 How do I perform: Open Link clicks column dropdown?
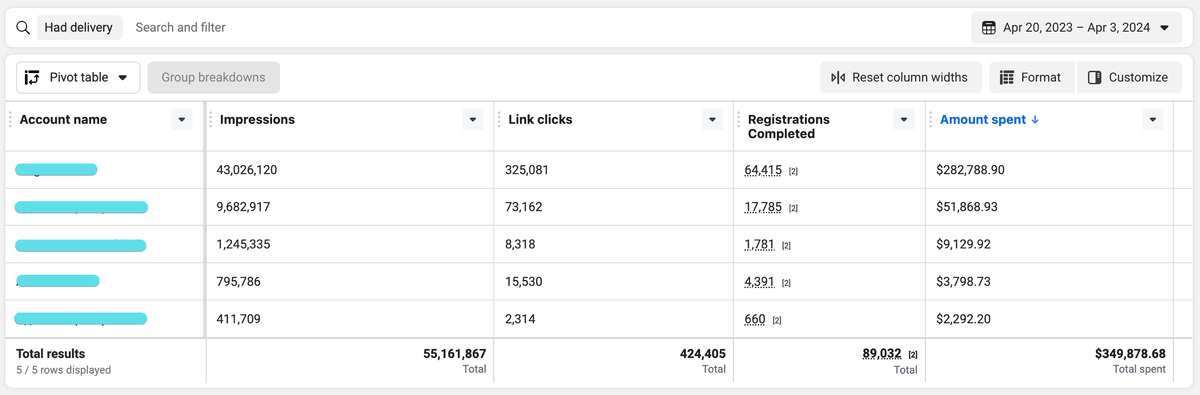click(x=712, y=119)
